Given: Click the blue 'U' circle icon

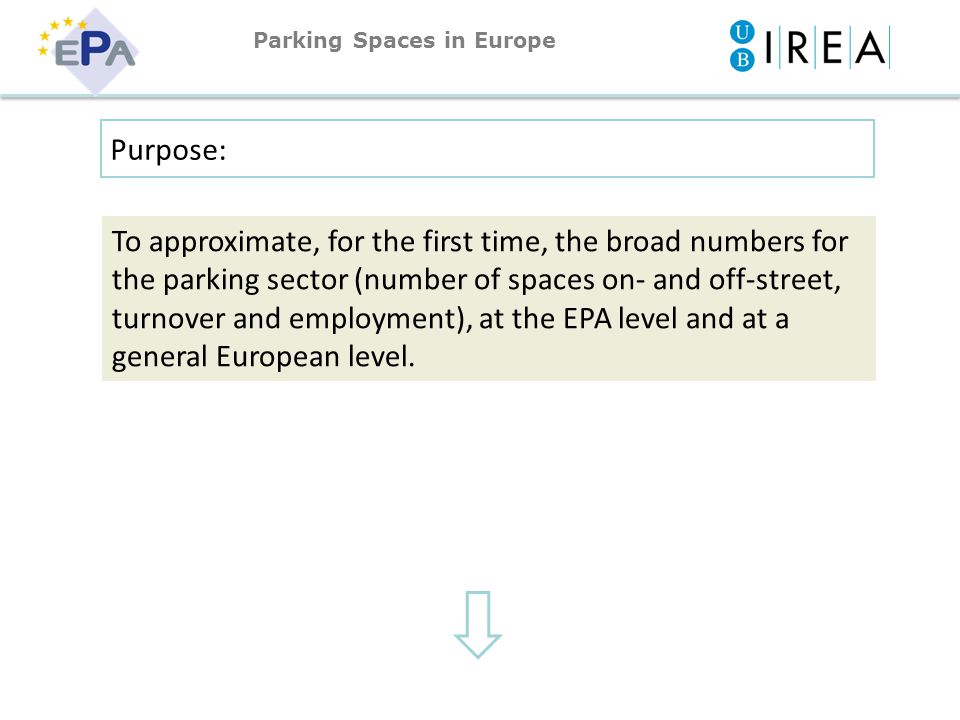Looking at the screenshot, I should (x=742, y=32).
